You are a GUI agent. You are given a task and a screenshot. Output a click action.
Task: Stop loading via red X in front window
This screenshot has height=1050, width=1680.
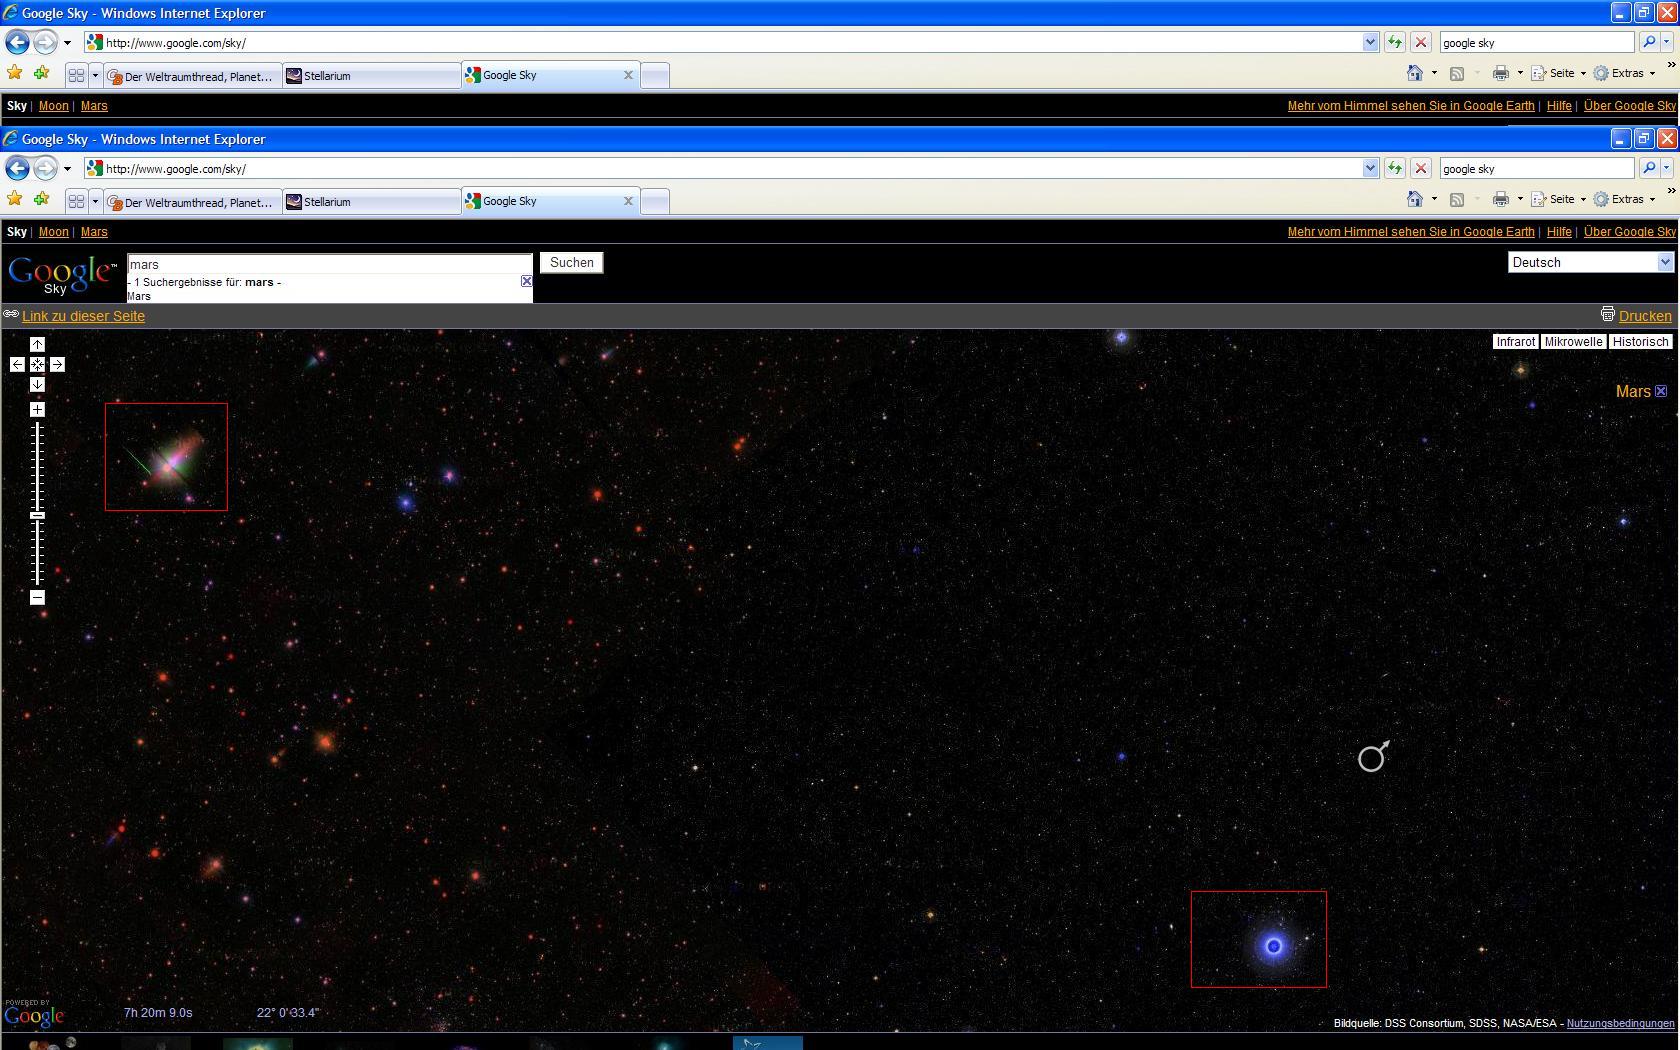coord(1420,168)
